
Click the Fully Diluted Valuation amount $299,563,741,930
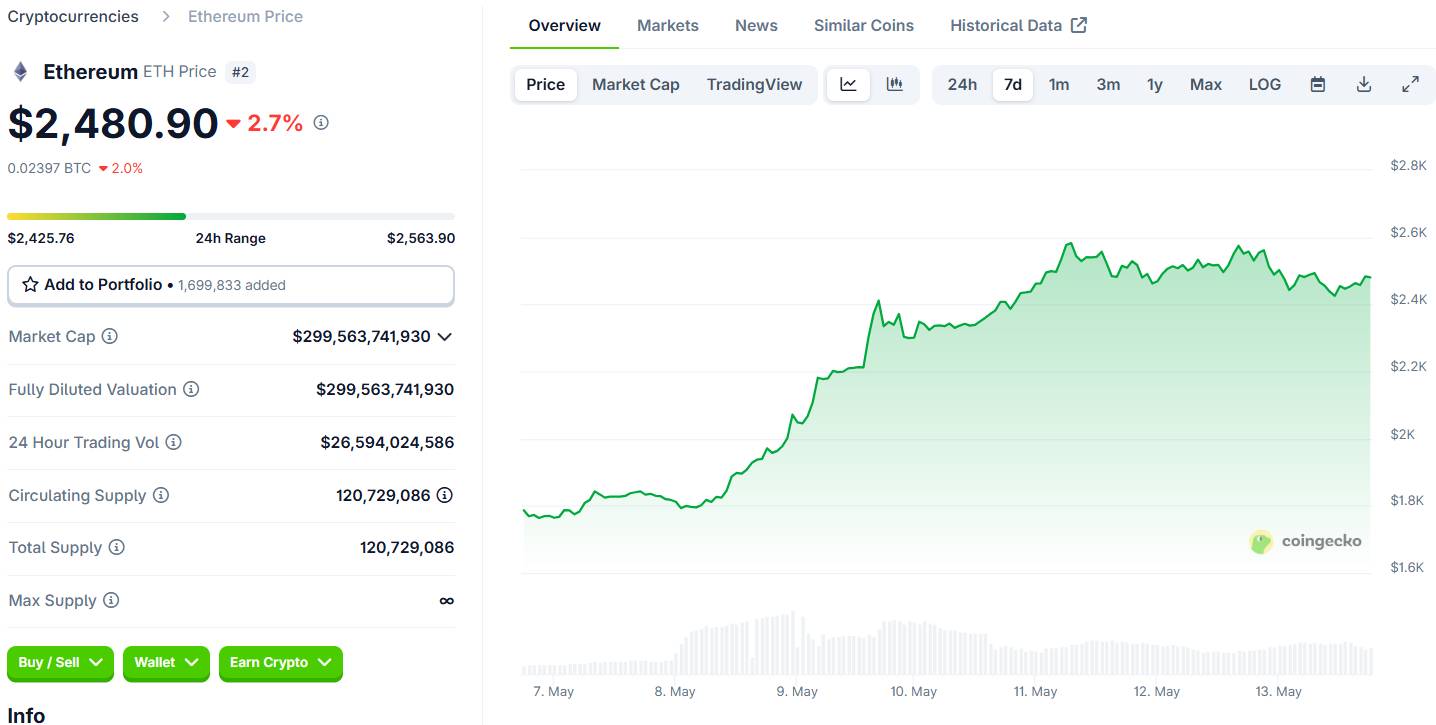pyautogui.click(x=385, y=389)
